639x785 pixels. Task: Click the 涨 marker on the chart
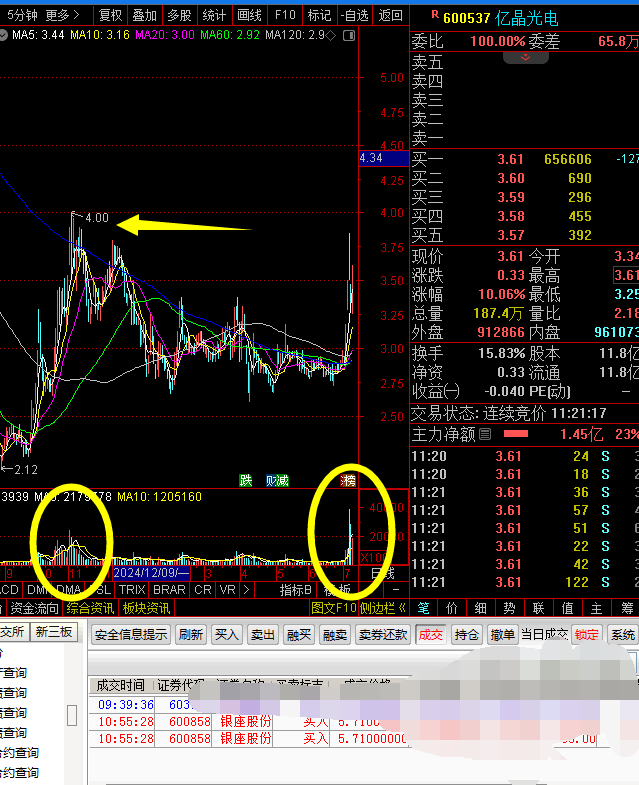348,481
